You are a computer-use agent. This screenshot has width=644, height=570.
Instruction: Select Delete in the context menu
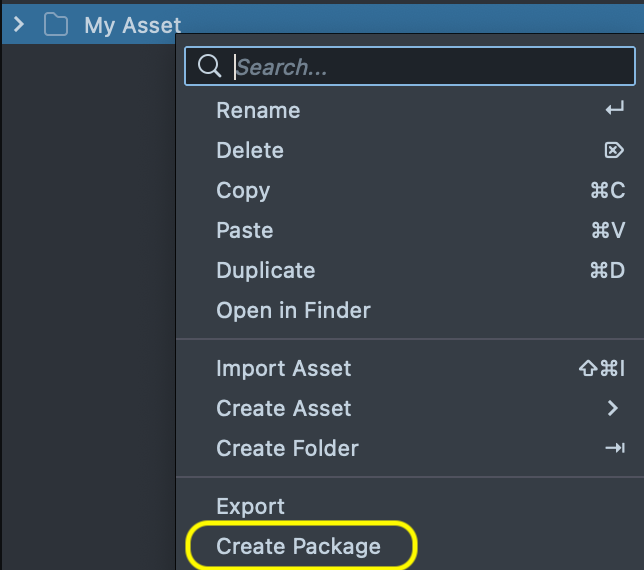point(250,150)
